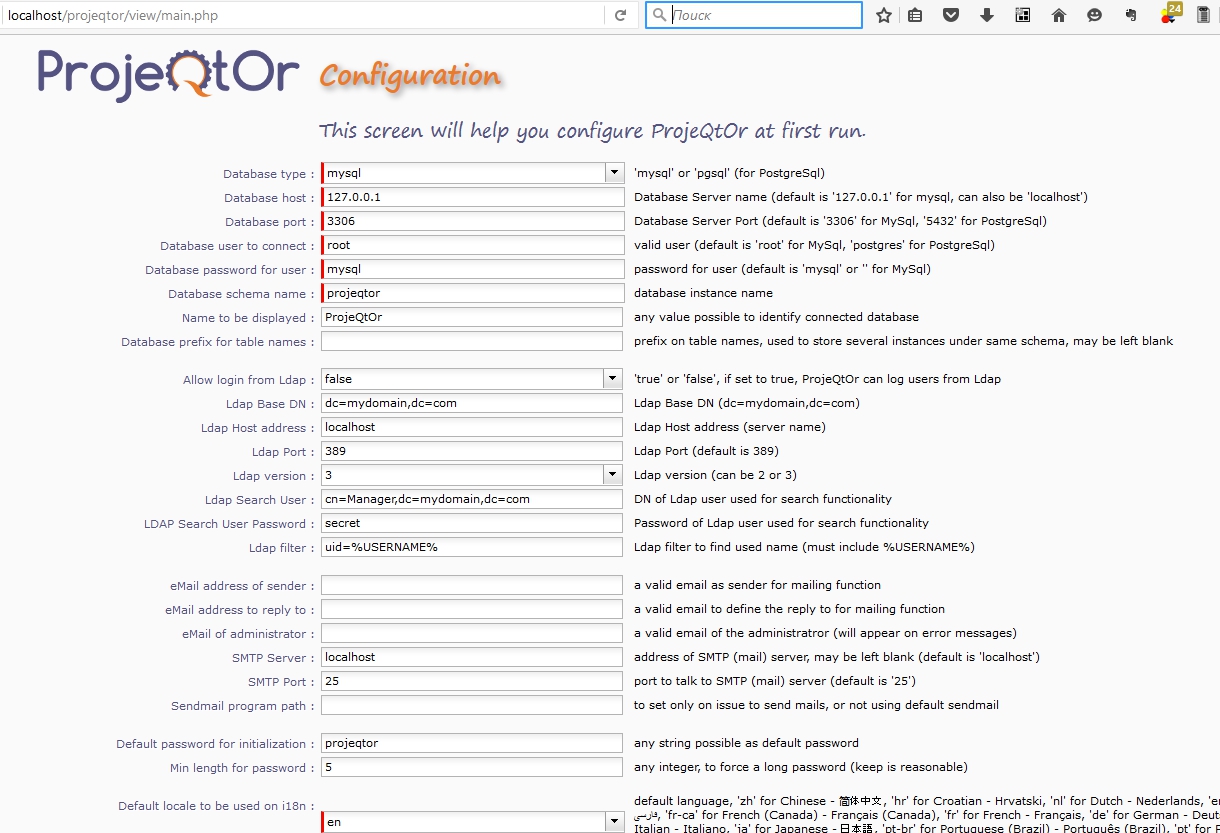Focus the browser address bar

tap(303, 15)
